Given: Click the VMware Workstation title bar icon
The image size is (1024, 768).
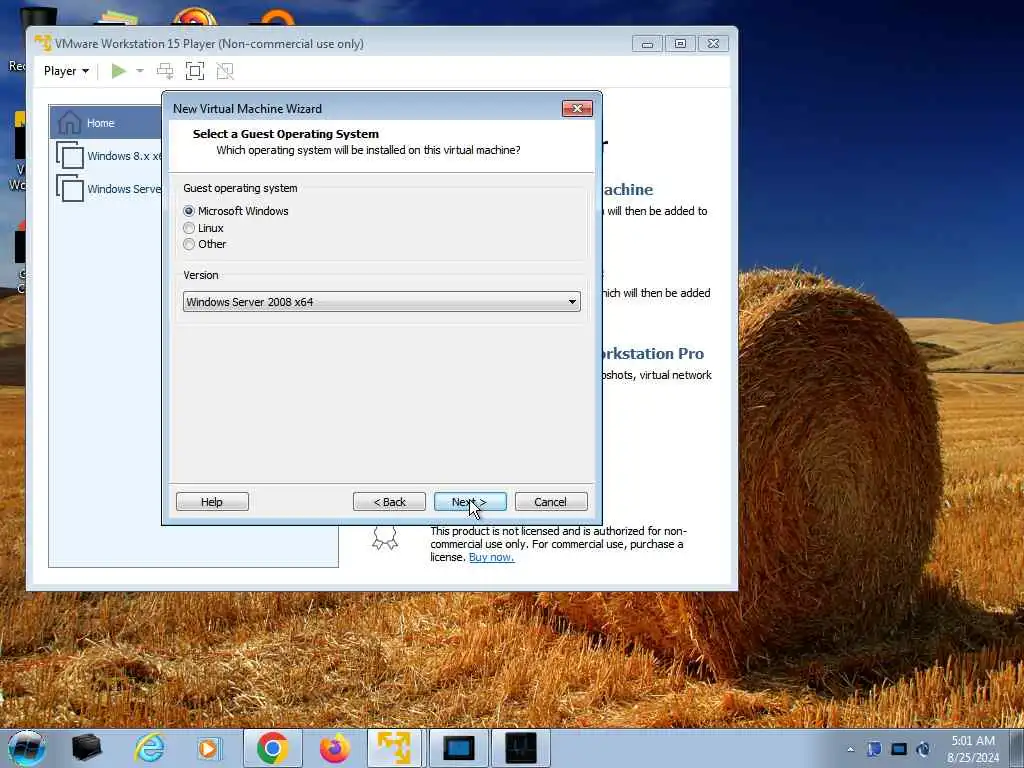Looking at the screenshot, I should (x=43, y=43).
